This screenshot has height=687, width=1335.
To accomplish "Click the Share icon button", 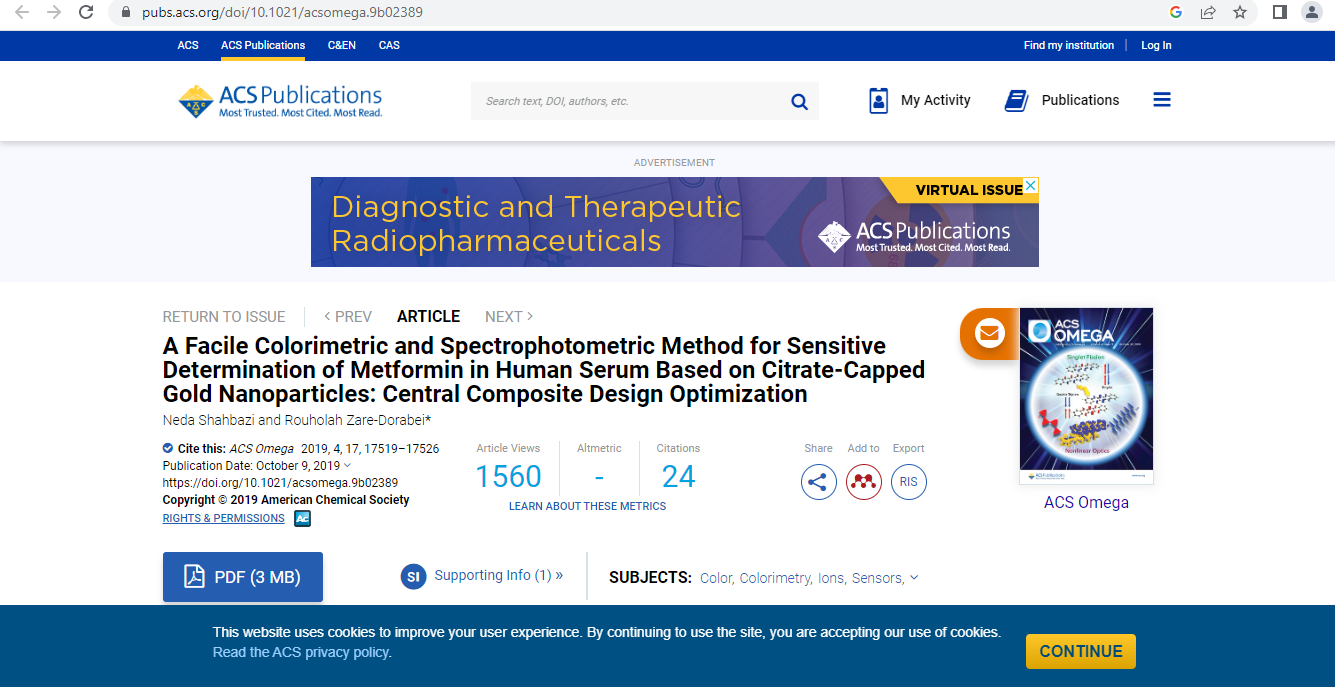I will click(819, 482).
